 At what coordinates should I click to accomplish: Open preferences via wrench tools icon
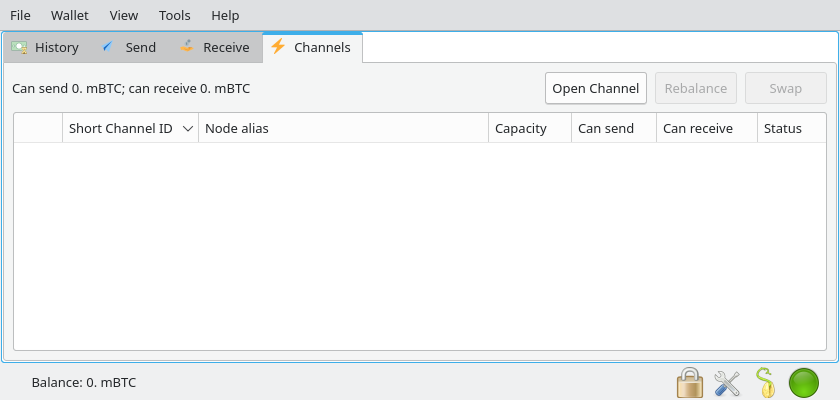(x=727, y=382)
